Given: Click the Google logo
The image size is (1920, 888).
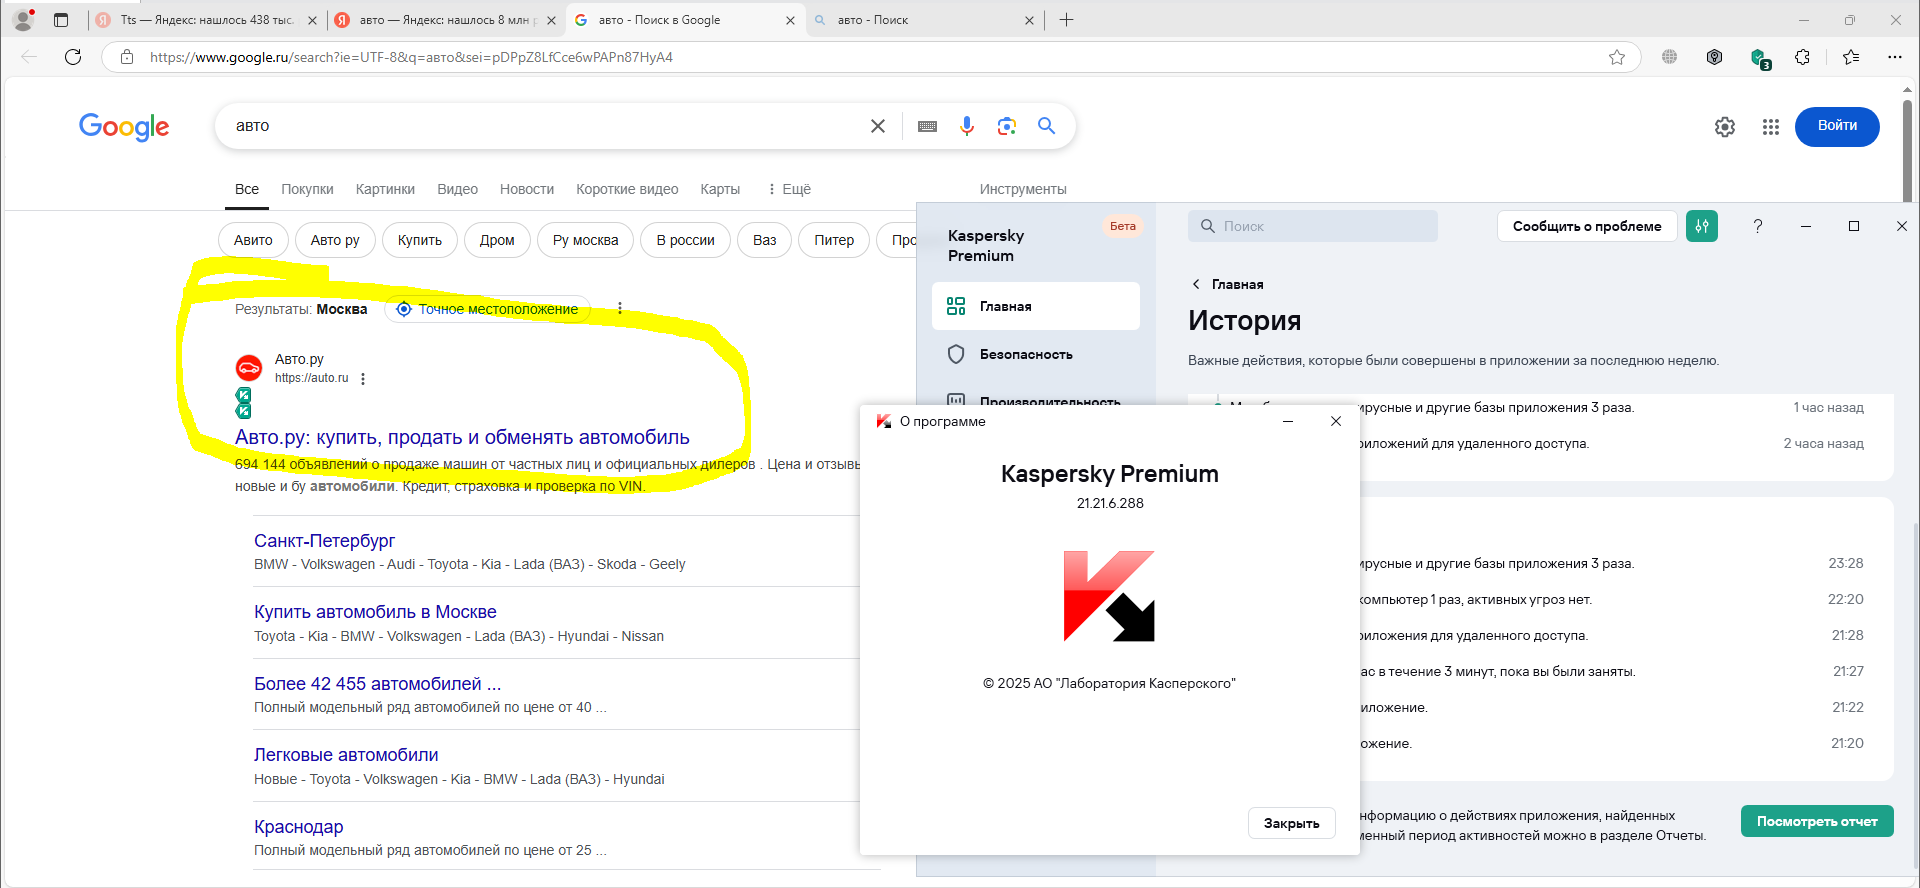Looking at the screenshot, I should coord(124,127).
